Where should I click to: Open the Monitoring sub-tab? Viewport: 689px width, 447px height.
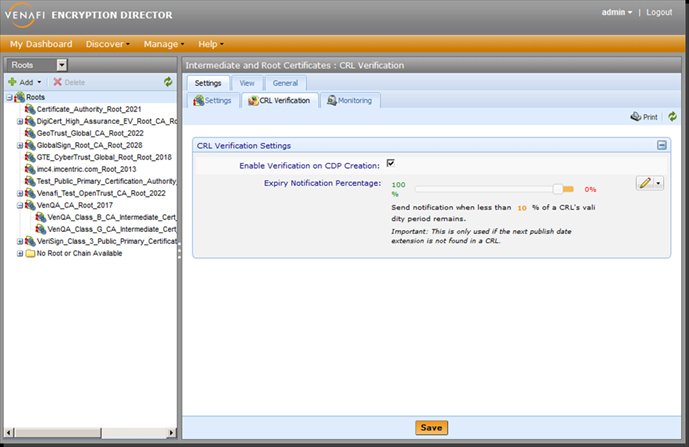pos(350,100)
